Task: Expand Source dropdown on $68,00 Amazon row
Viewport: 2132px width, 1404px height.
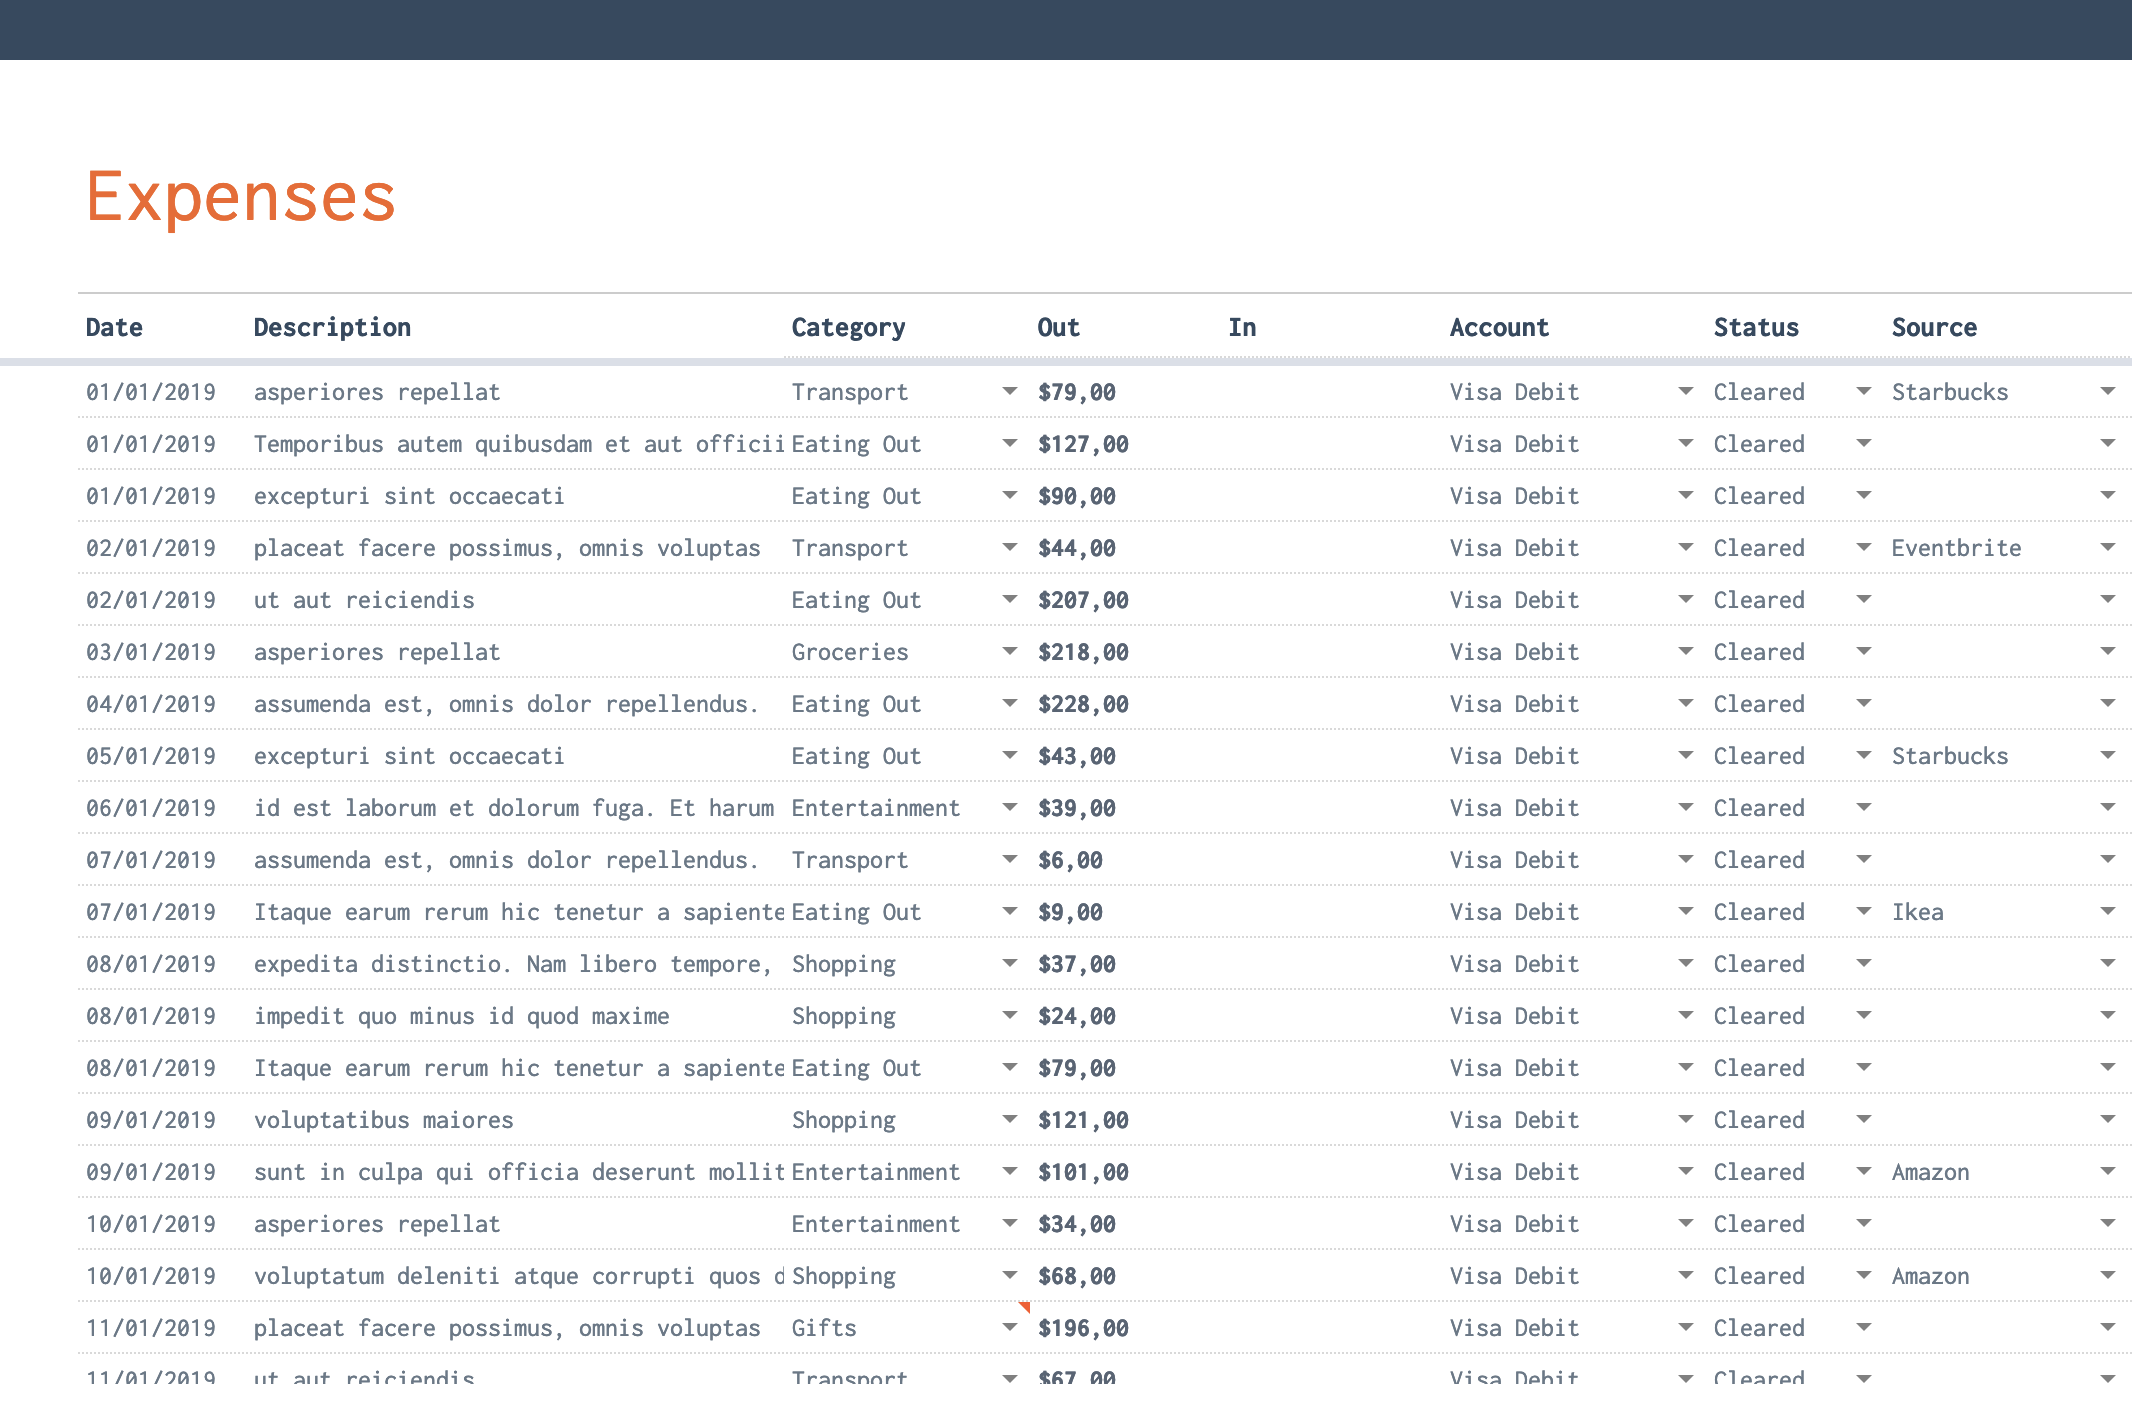Action: 2107,1276
